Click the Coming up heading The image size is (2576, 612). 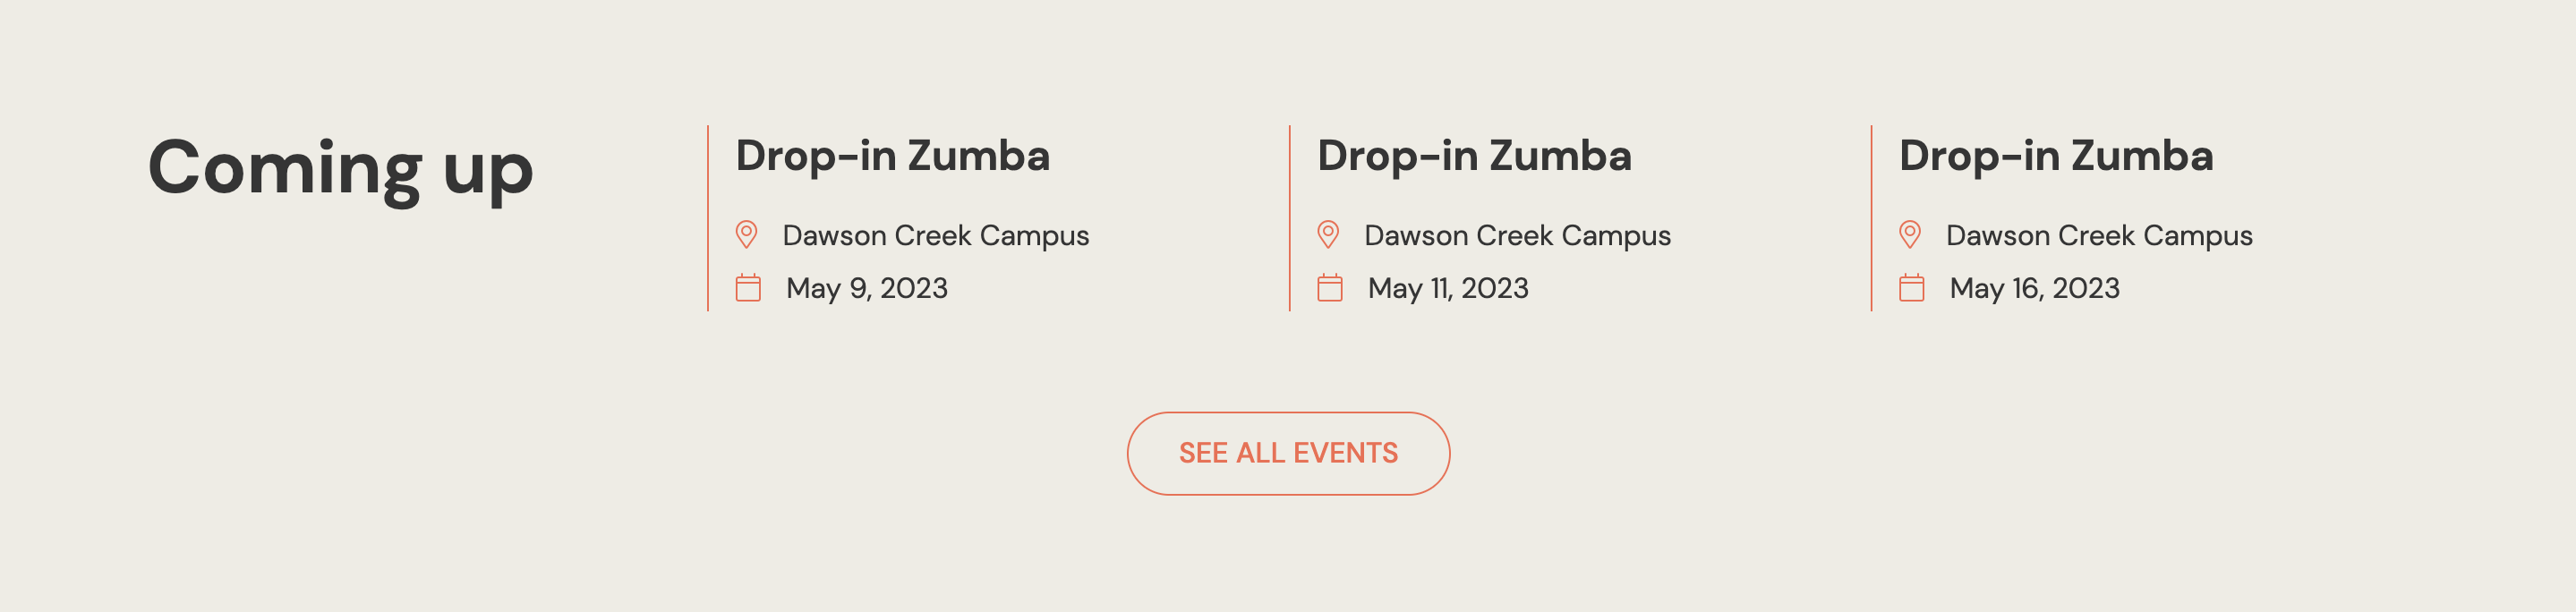pyautogui.click(x=341, y=169)
